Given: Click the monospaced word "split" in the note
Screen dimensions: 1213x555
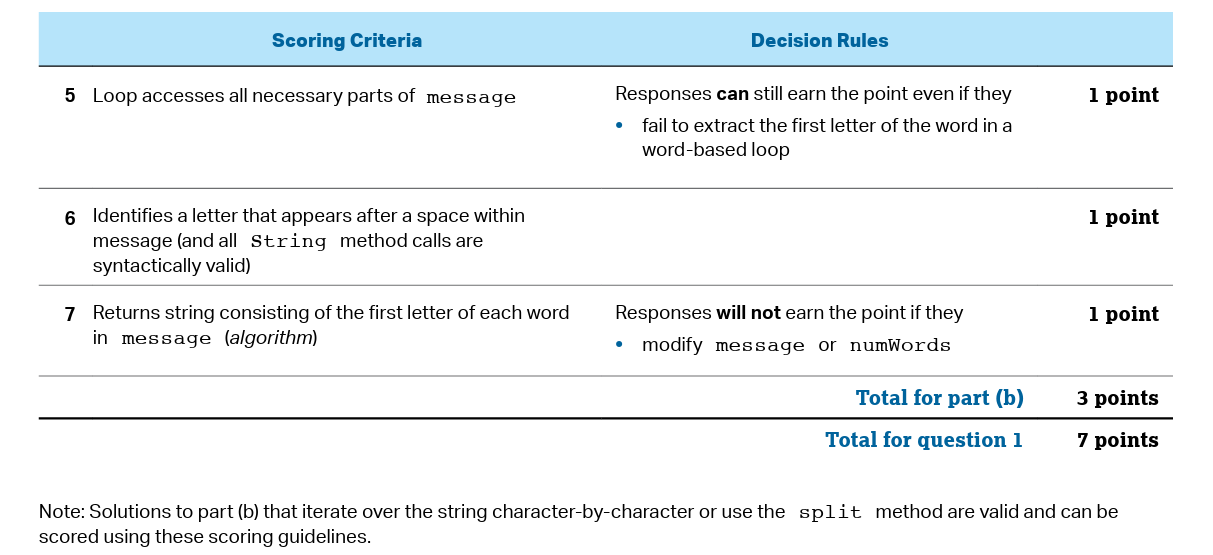Looking at the screenshot, I should pyautogui.click(x=828, y=513).
